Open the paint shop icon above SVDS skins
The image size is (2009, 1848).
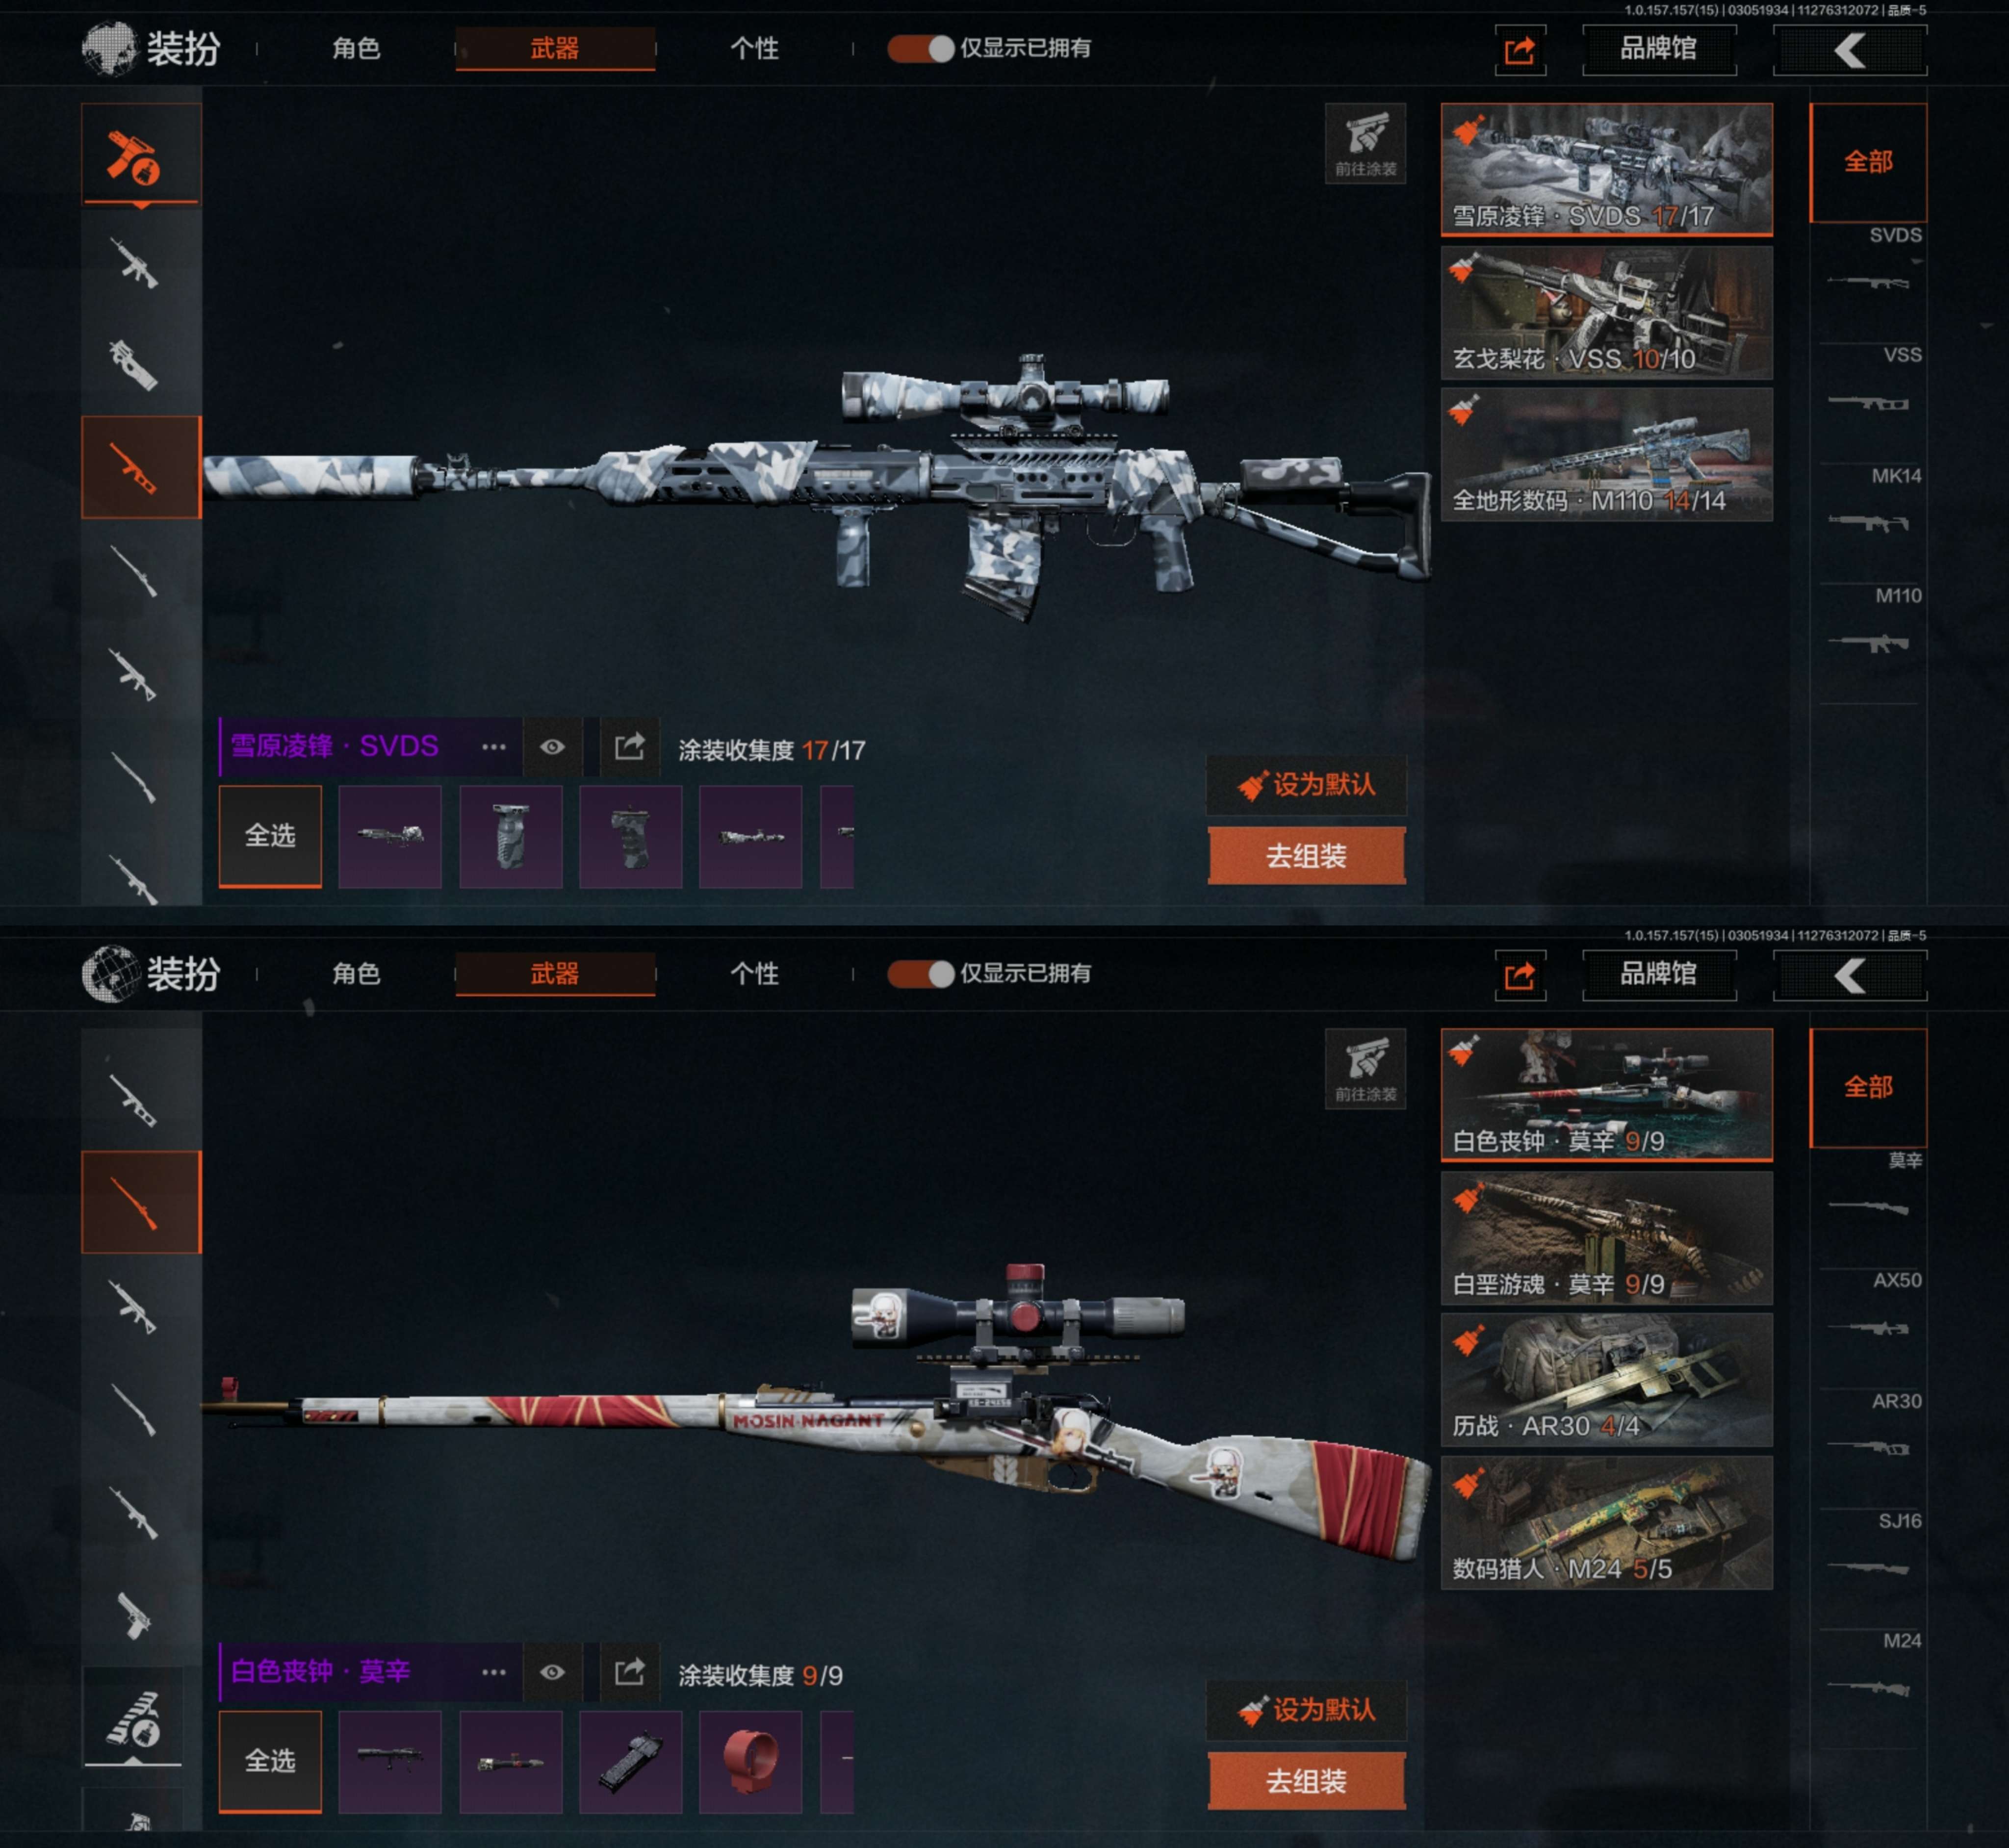click(x=1365, y=143)
